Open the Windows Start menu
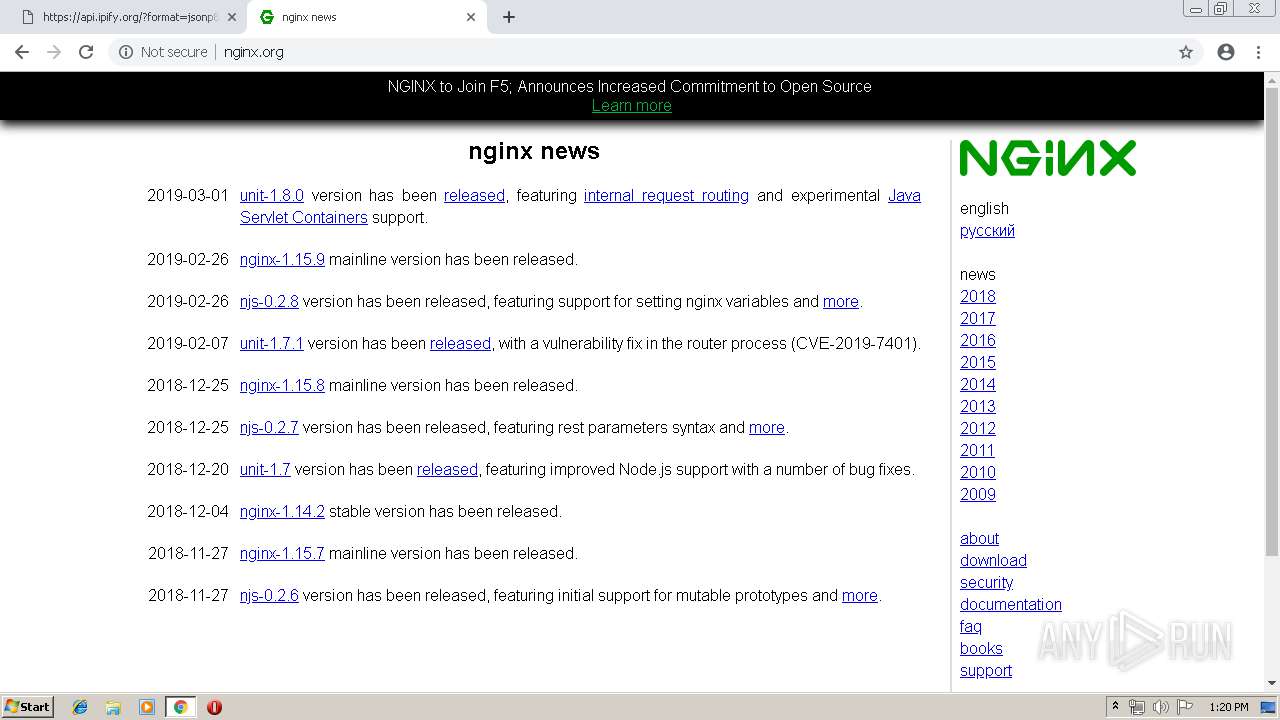 (x=28, y=707)
